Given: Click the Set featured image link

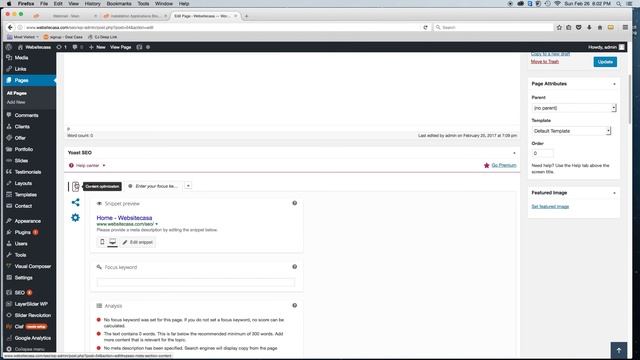Looking at the screenshot, I should tap(550, 207).
